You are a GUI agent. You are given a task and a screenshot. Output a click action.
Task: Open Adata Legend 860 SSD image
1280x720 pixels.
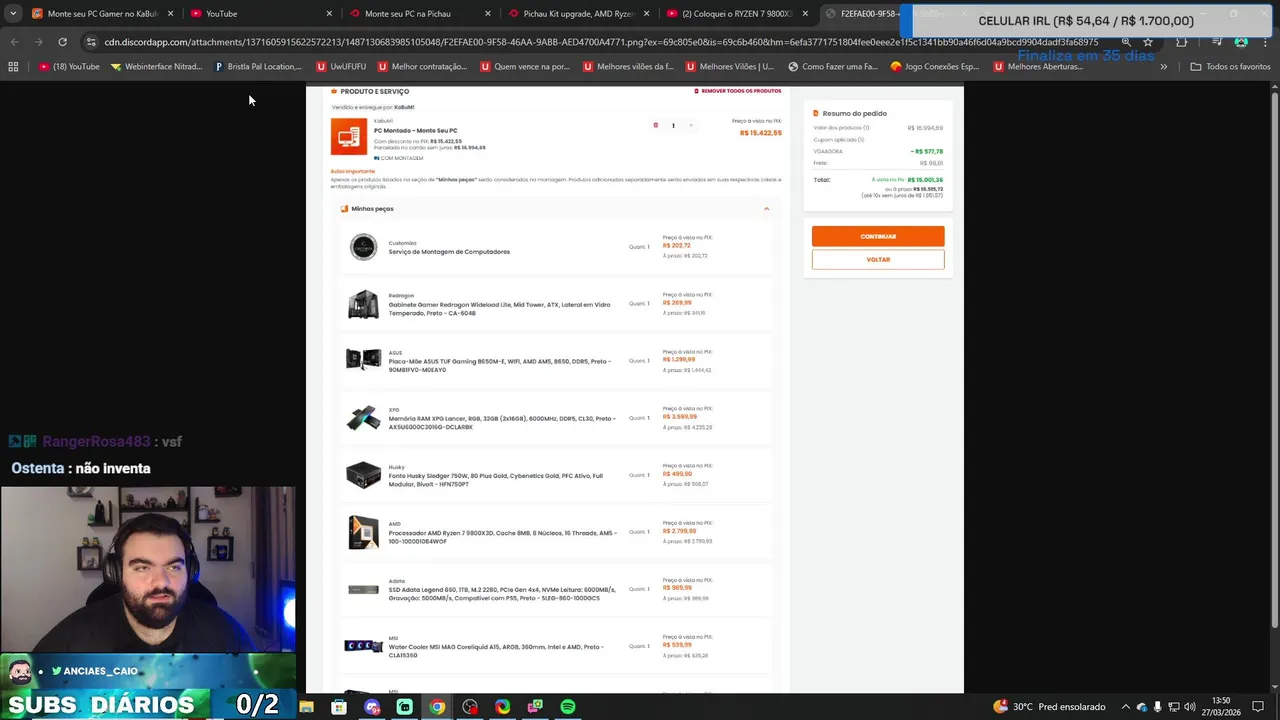[363, 589]
